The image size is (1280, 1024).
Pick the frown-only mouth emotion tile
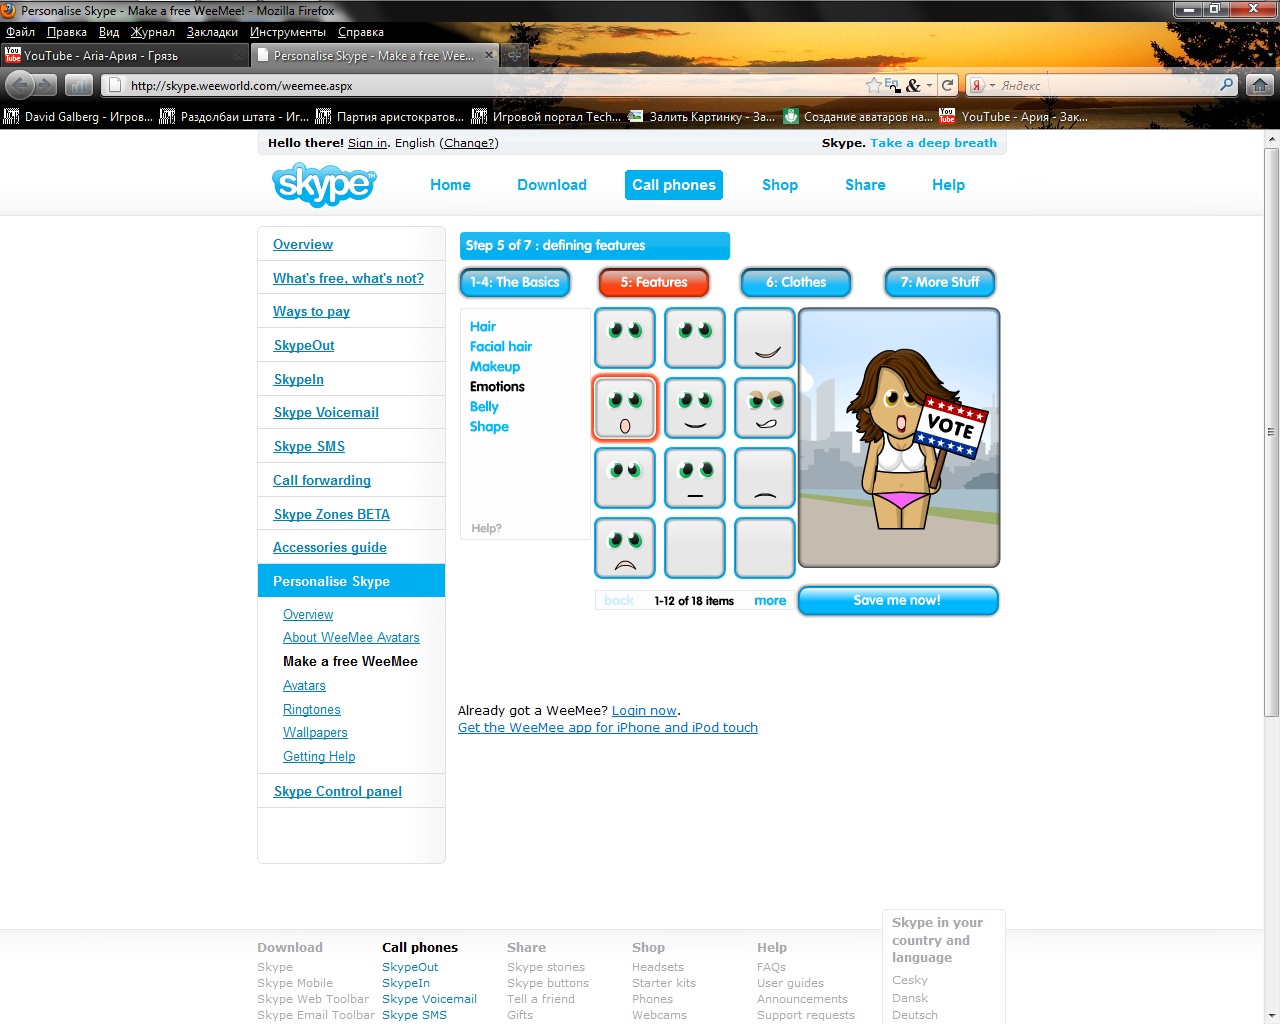[765, 478]
